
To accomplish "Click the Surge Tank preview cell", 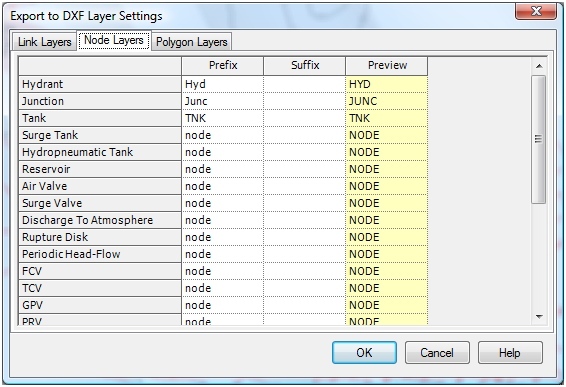I will pos(387,135).
